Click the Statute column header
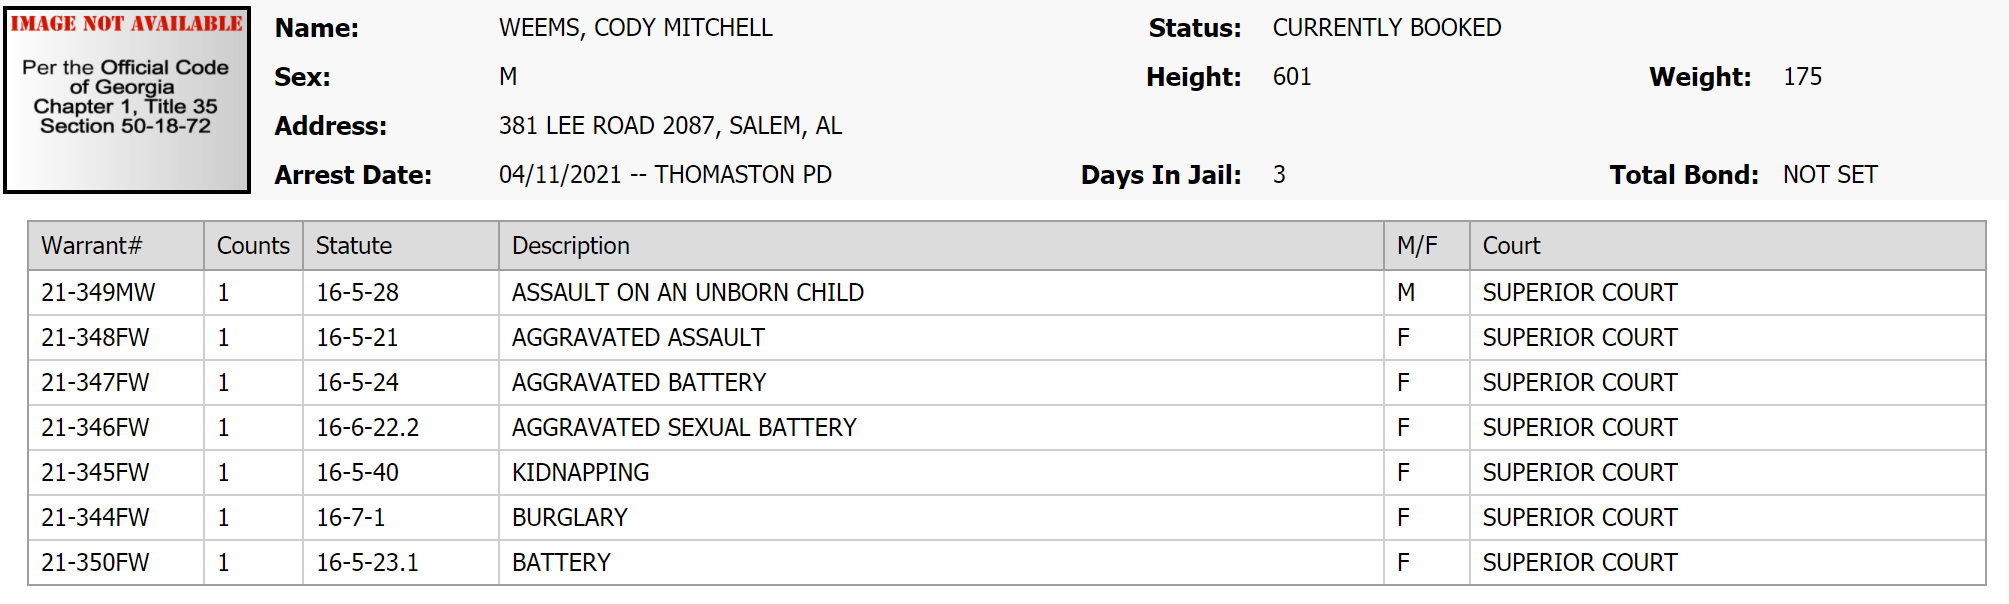The image size is (2010, 604). click(x=354, y=246)
